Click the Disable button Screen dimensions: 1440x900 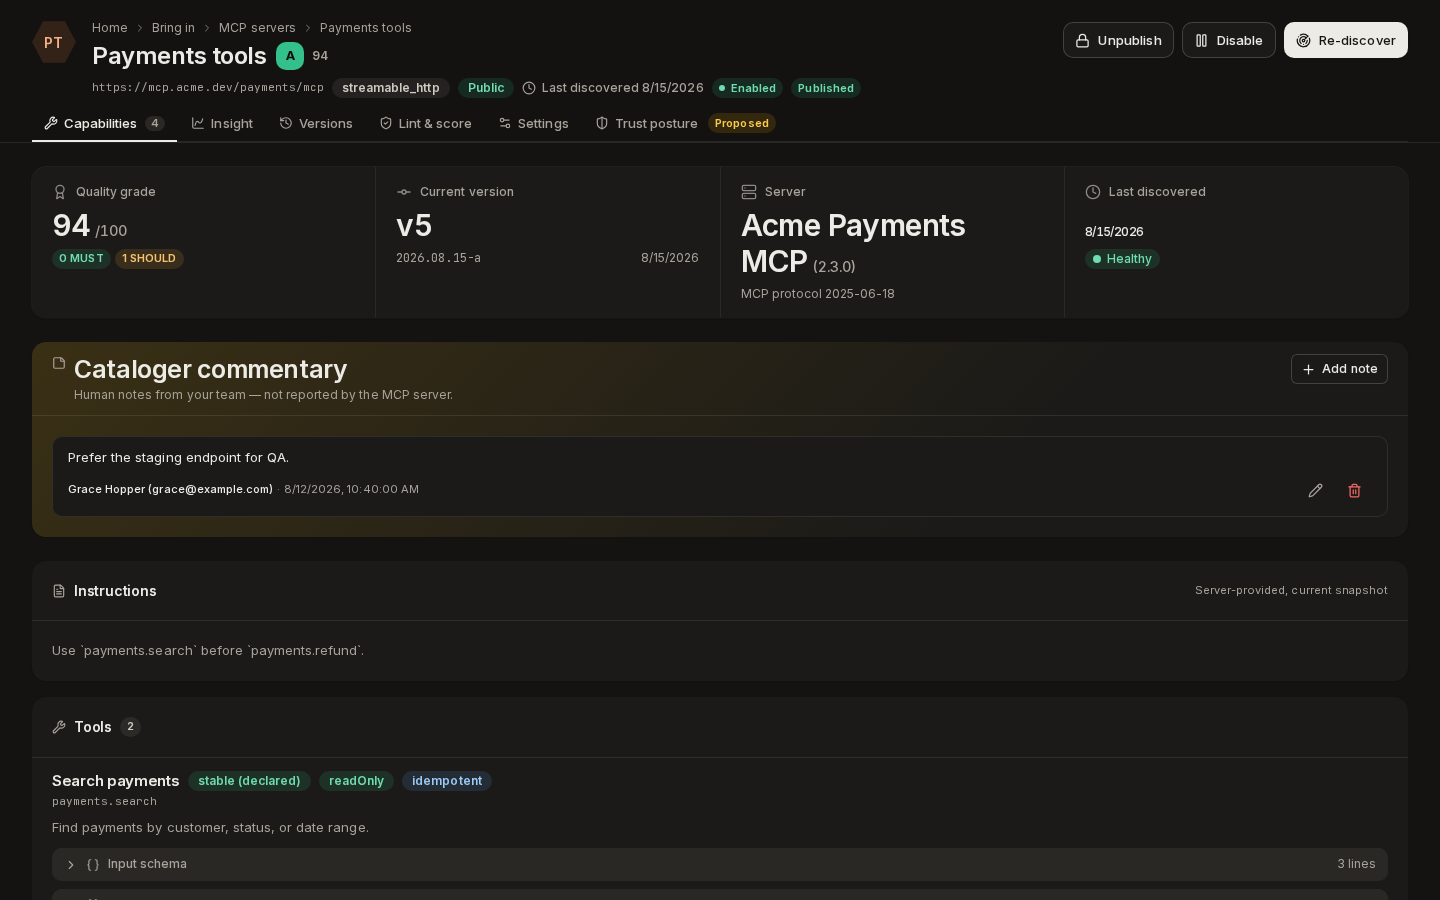click(1229, 40)
